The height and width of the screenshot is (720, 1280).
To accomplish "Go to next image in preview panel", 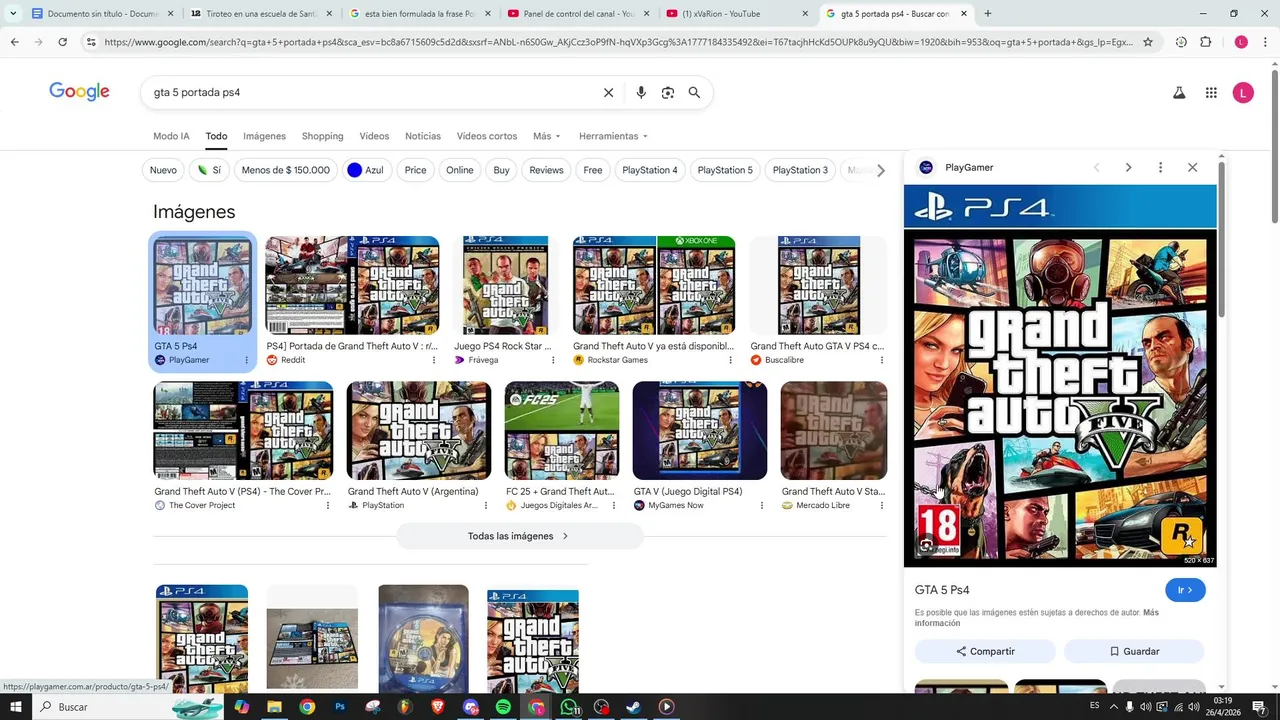I will point(1128,167).
